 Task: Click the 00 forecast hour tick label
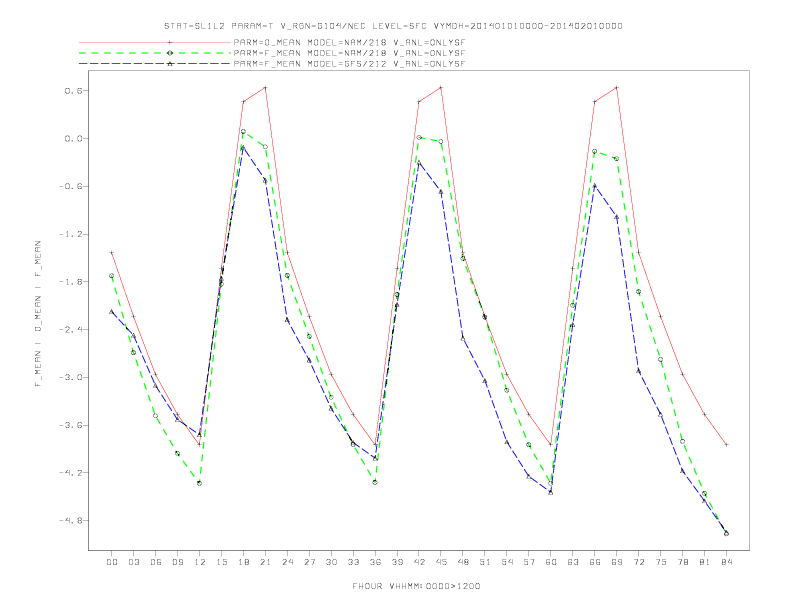point(112,562)
